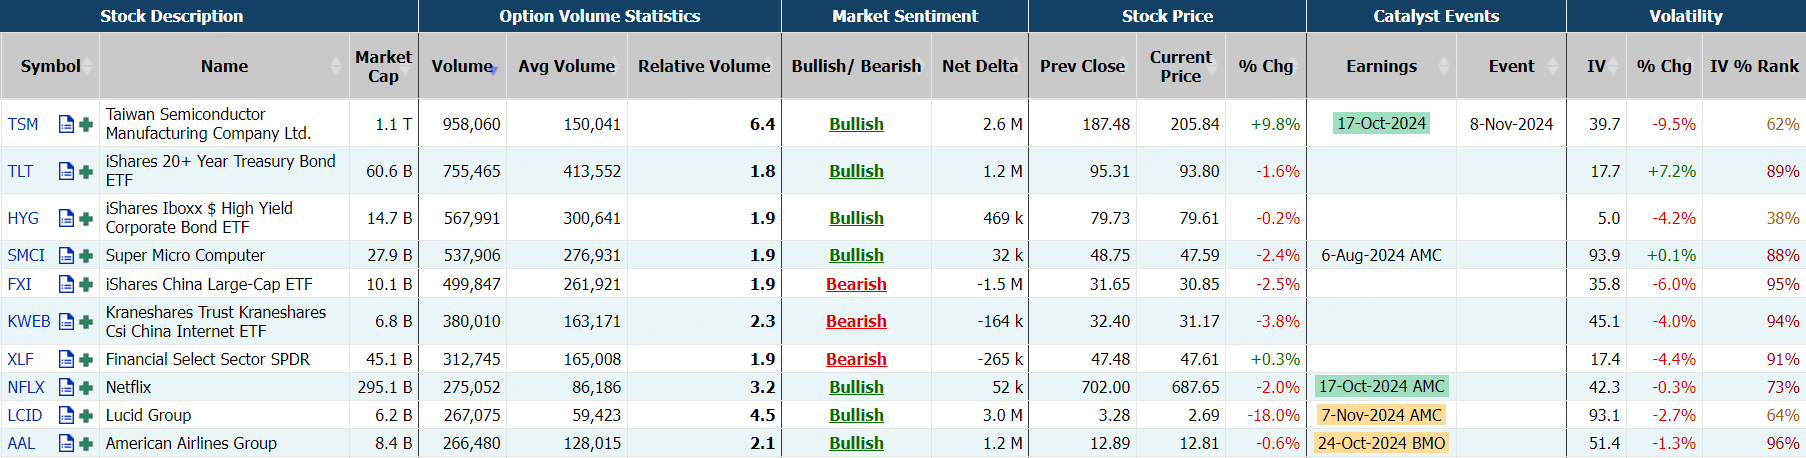This screenshot has width=1806, height=458.
Task: Click the green plus icon for TLT
Action: [x=86, y=171]
